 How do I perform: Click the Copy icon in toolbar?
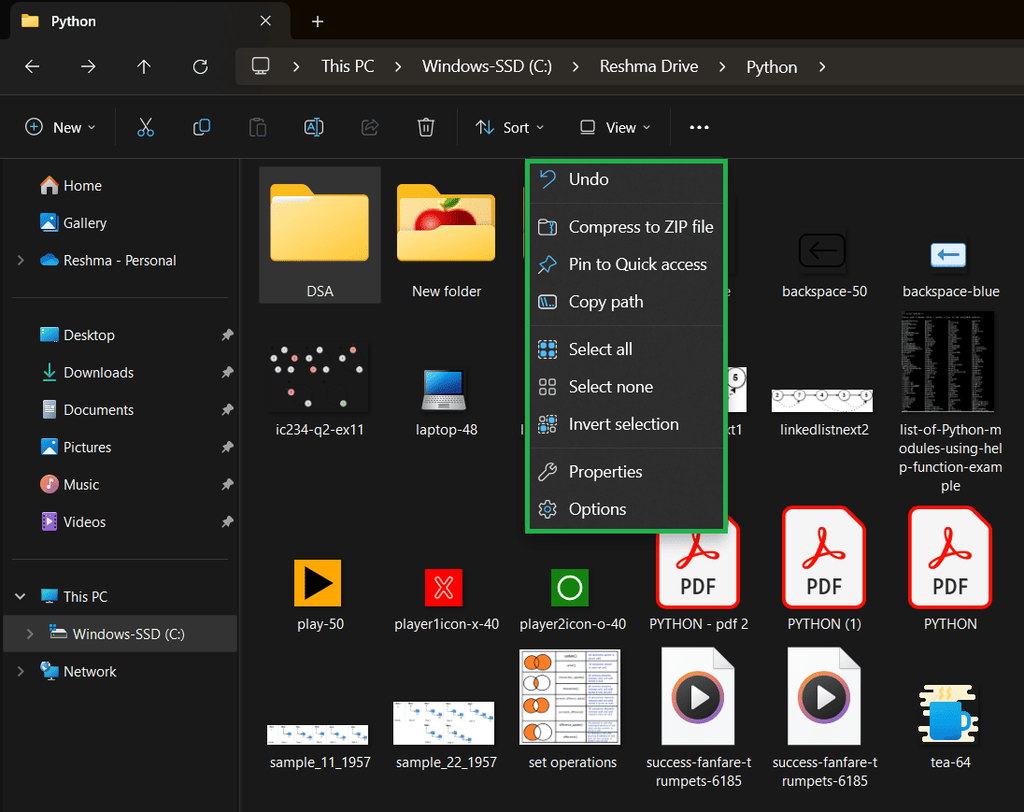(202, 127)
